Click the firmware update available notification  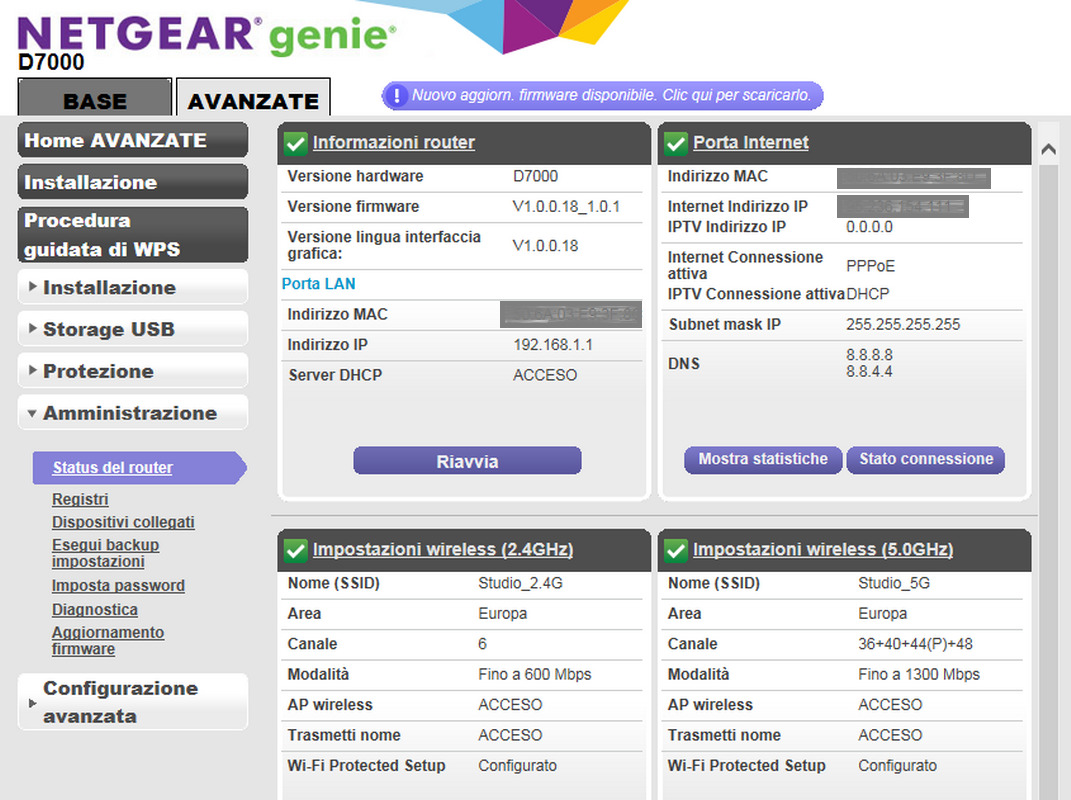point(615,96)
